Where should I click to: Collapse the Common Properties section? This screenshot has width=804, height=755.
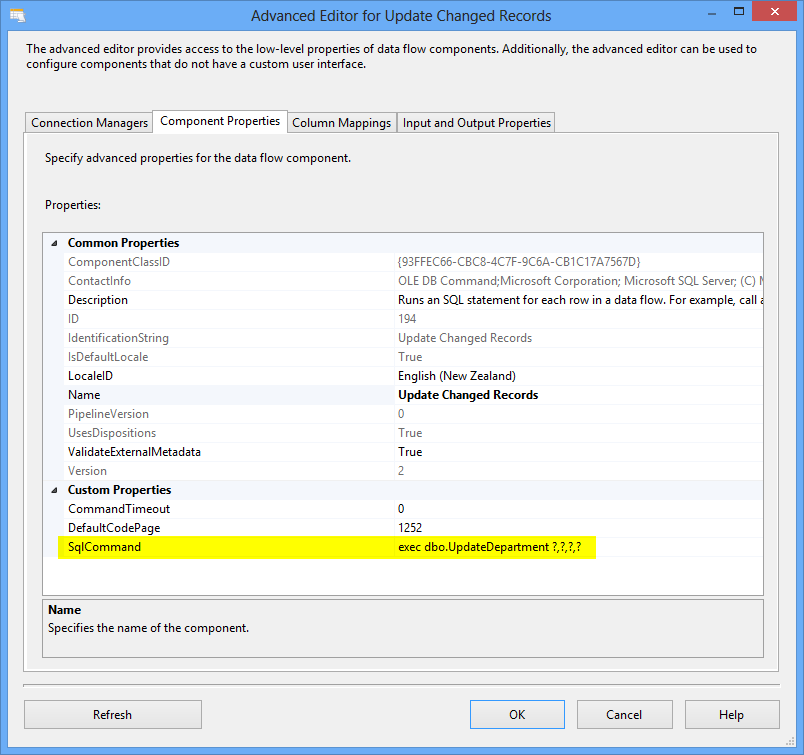coord(52,243)
